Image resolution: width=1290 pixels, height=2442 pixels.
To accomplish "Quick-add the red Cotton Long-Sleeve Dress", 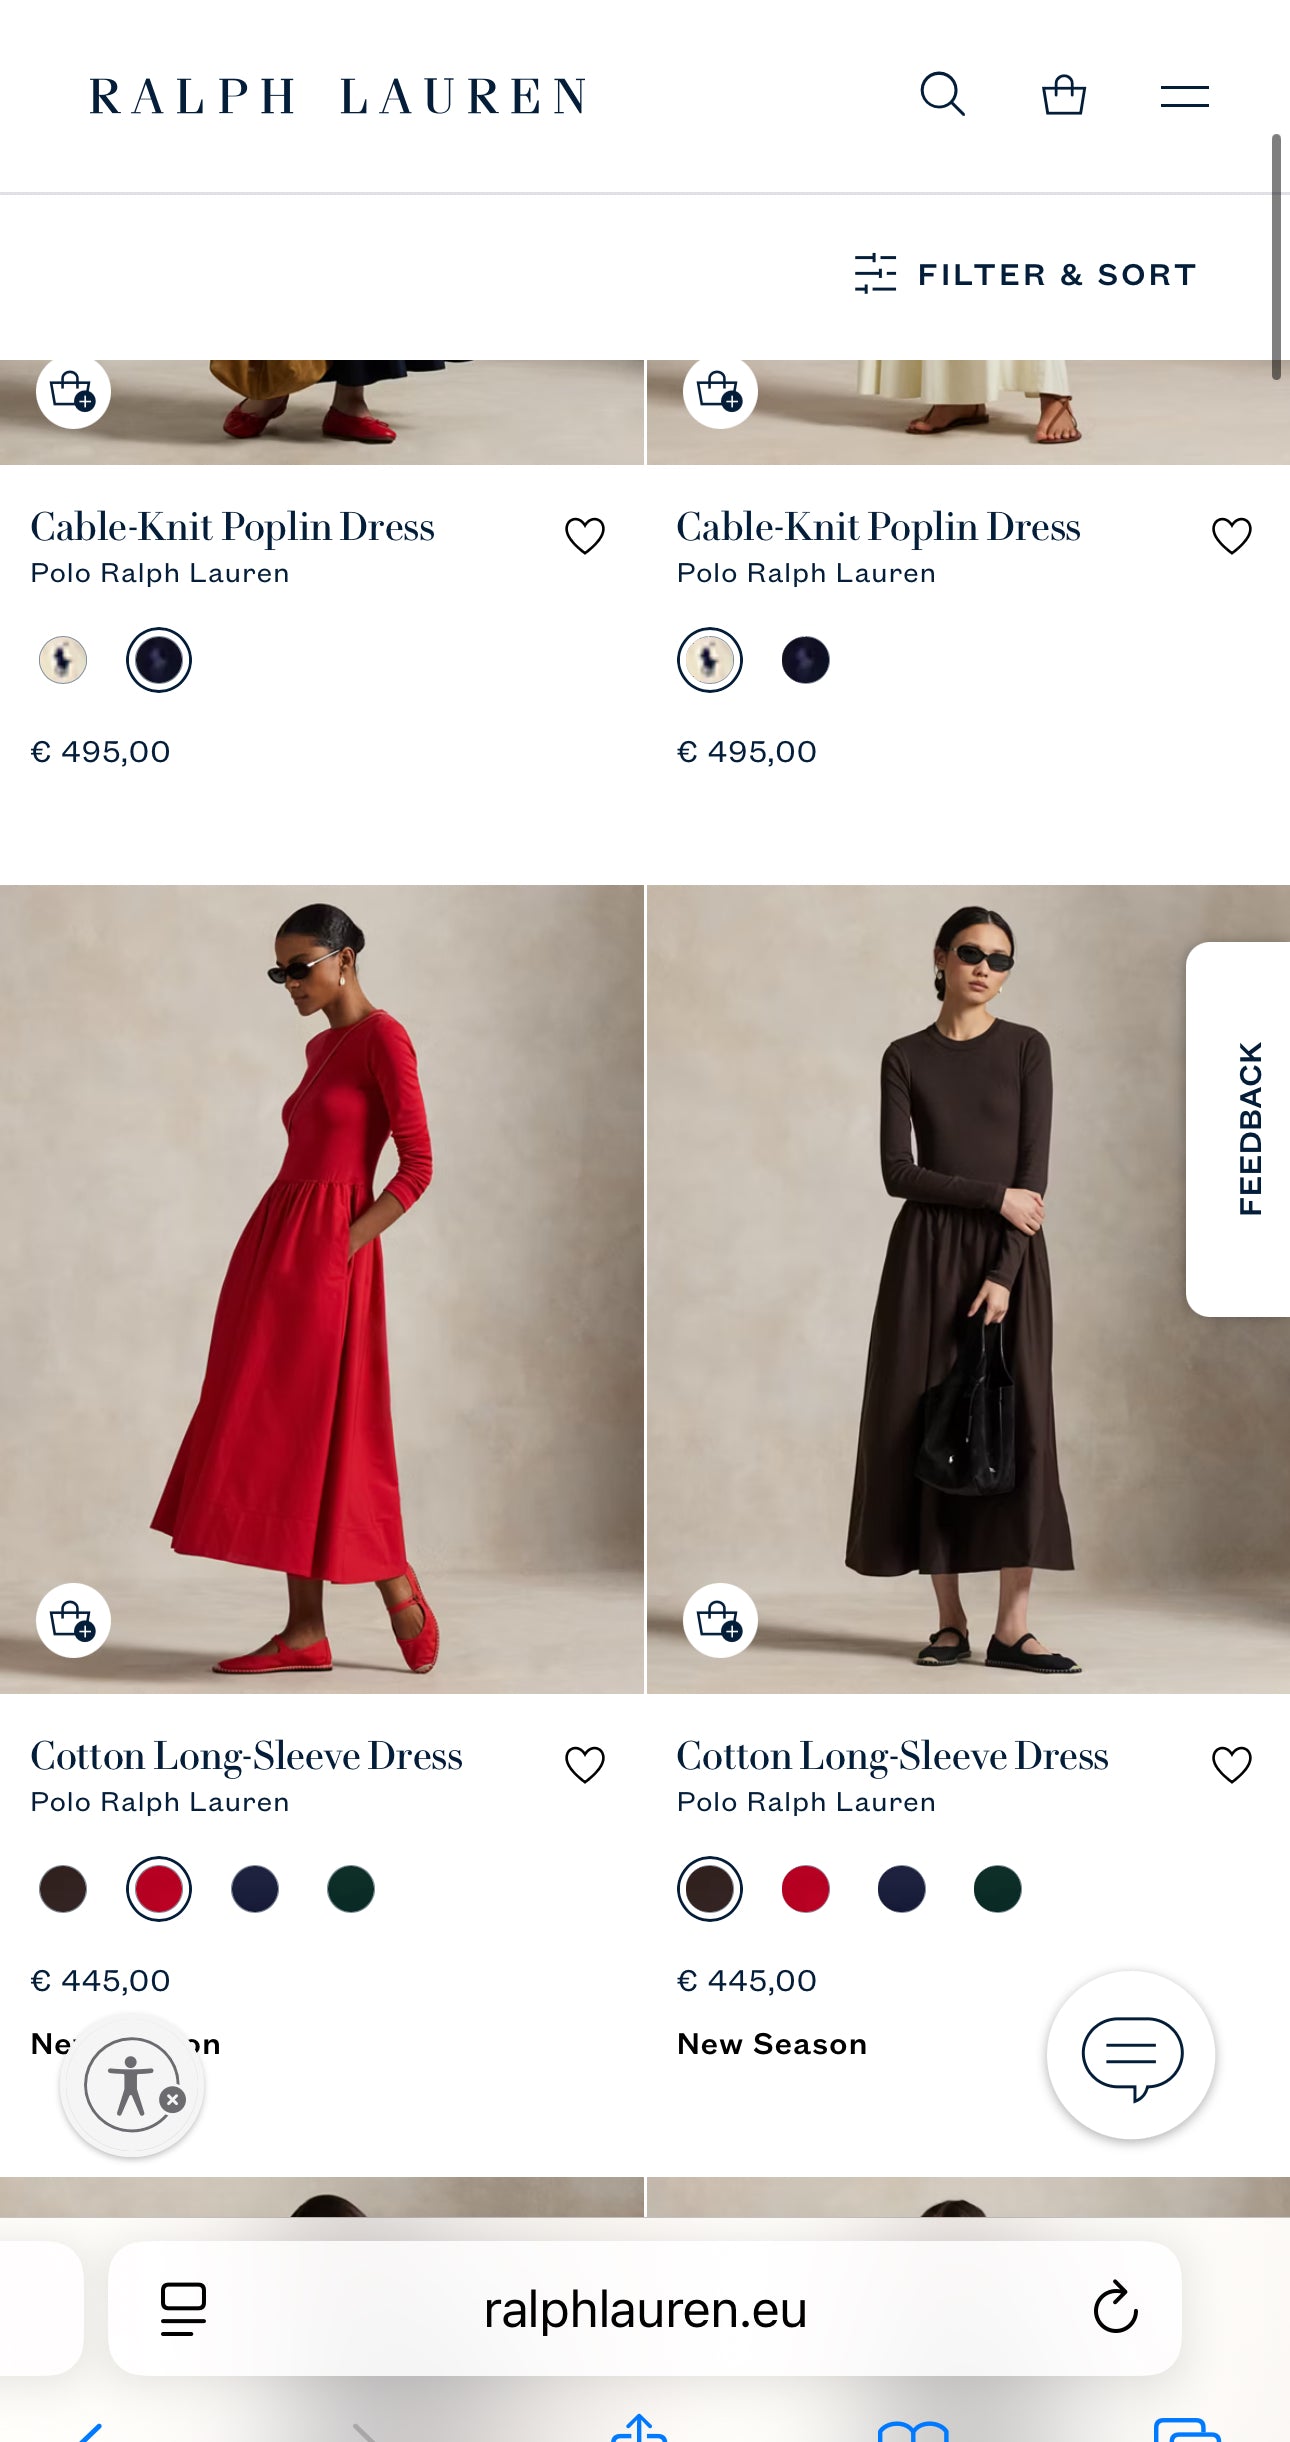I will click(73, 1620).
